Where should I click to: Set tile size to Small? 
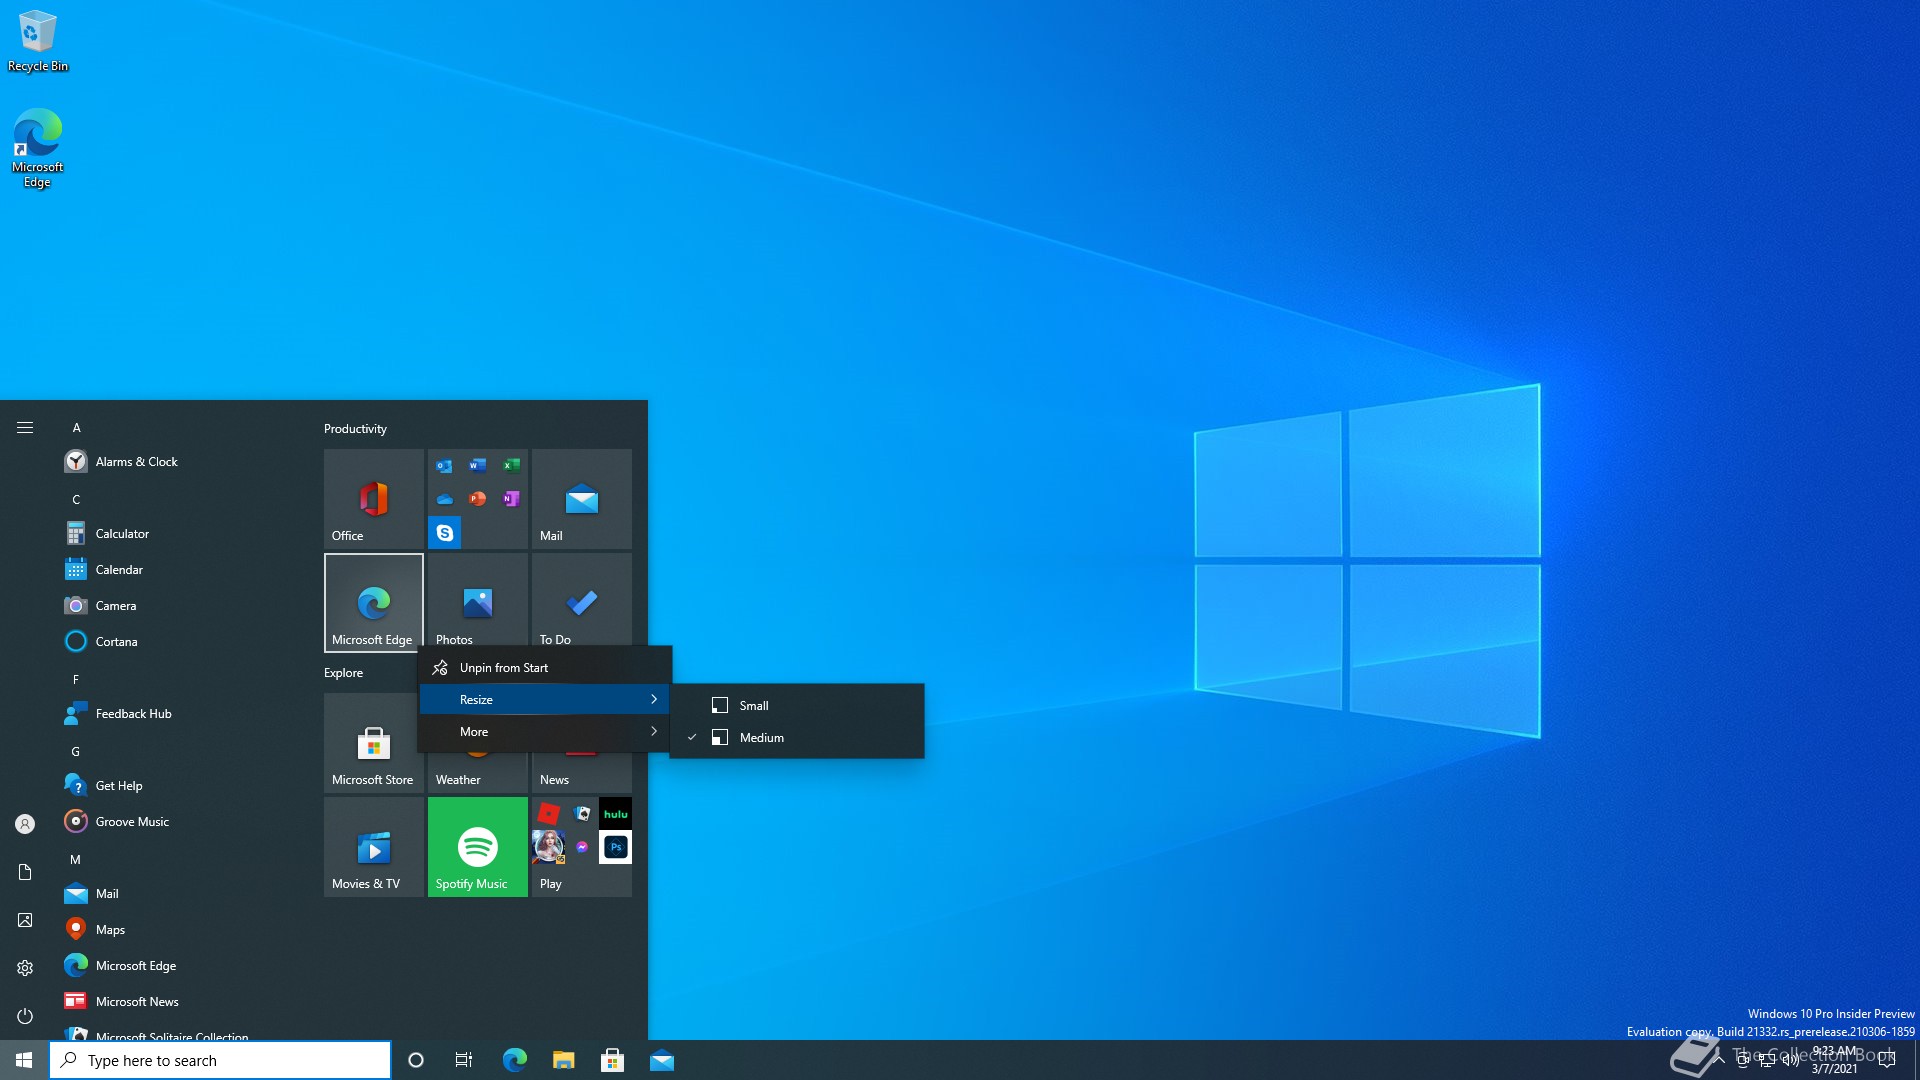[797, 706]
